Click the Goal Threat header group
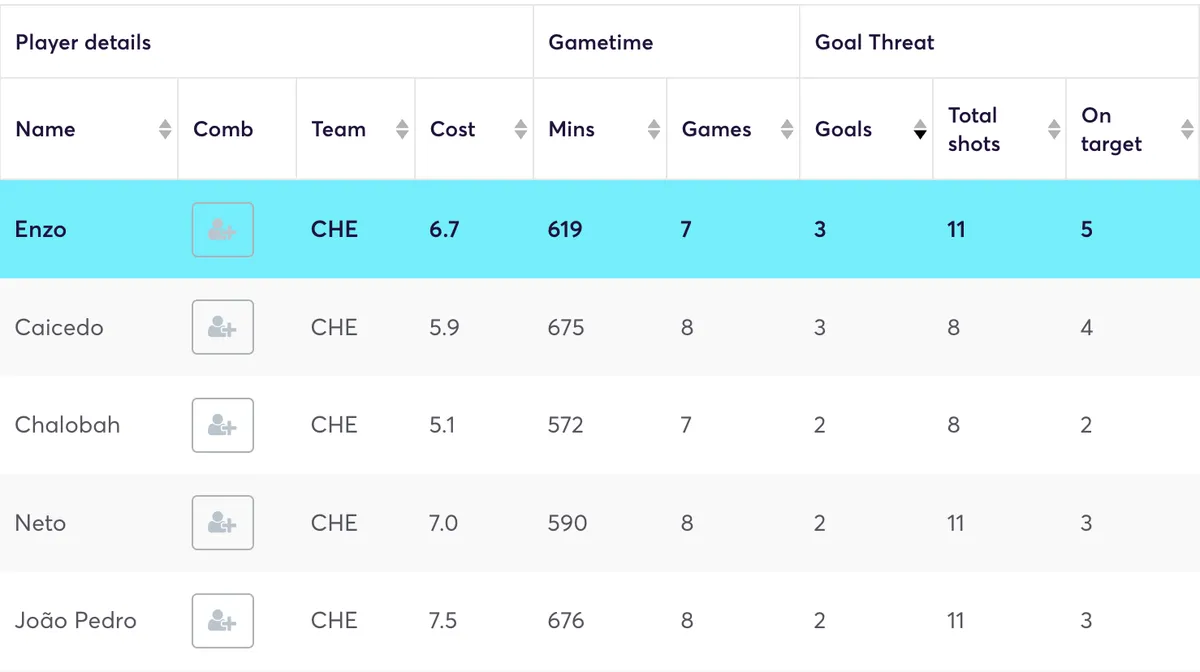 click(875, 42)
